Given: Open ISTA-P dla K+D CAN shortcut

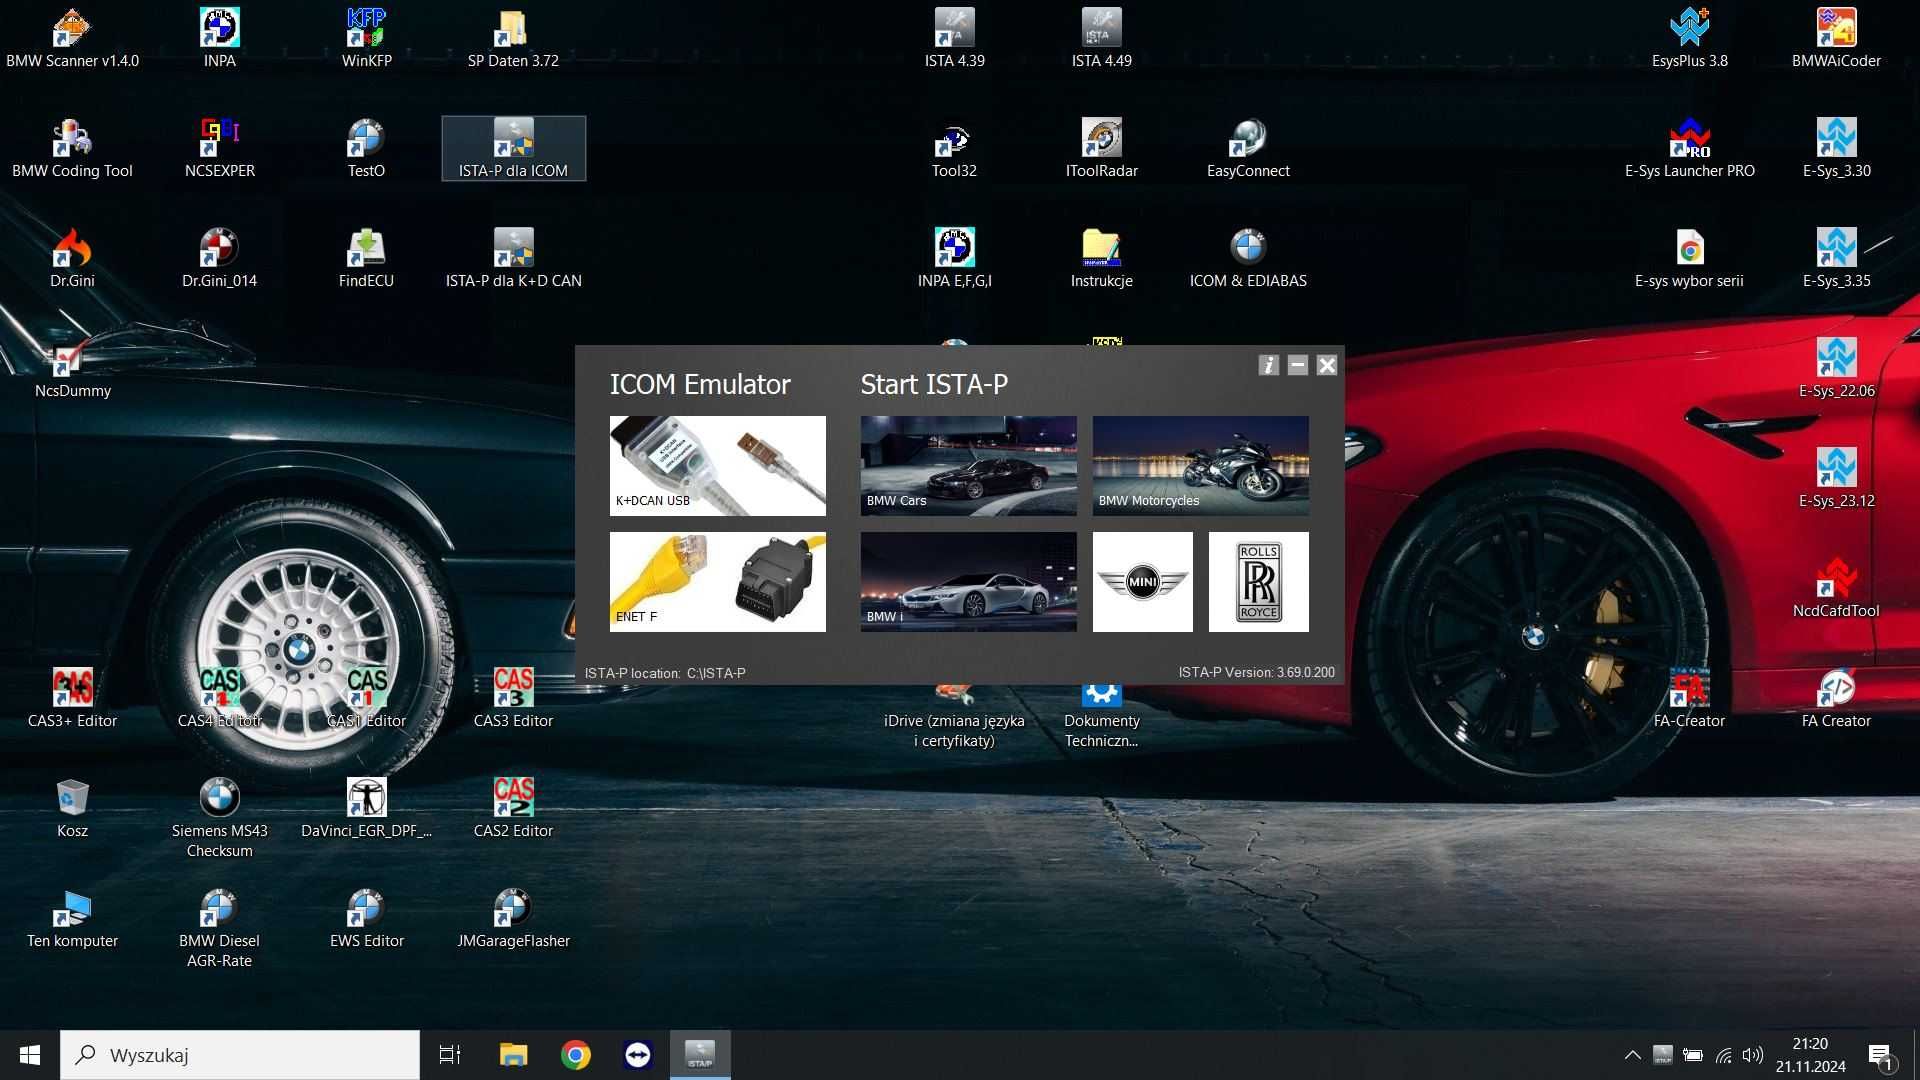Looking at the screenshot, I should (x=513, y=260).
